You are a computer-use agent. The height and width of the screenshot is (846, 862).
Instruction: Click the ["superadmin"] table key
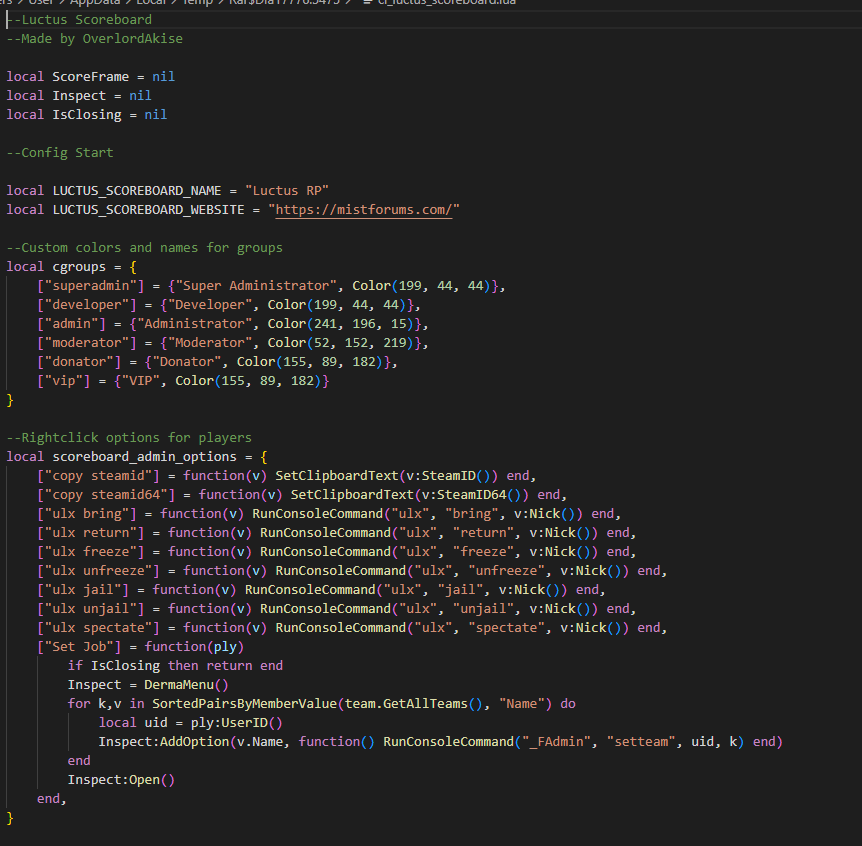[x=91, y=286]
